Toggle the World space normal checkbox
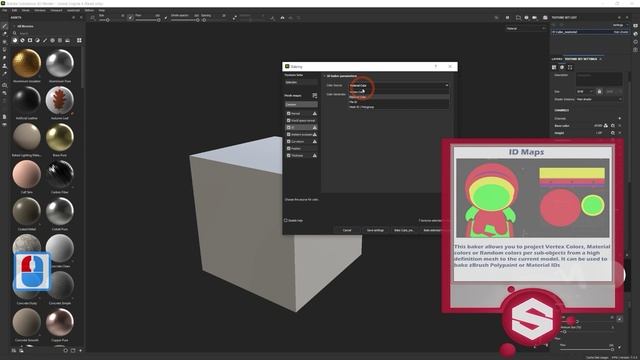 click(x=289, y=120)
